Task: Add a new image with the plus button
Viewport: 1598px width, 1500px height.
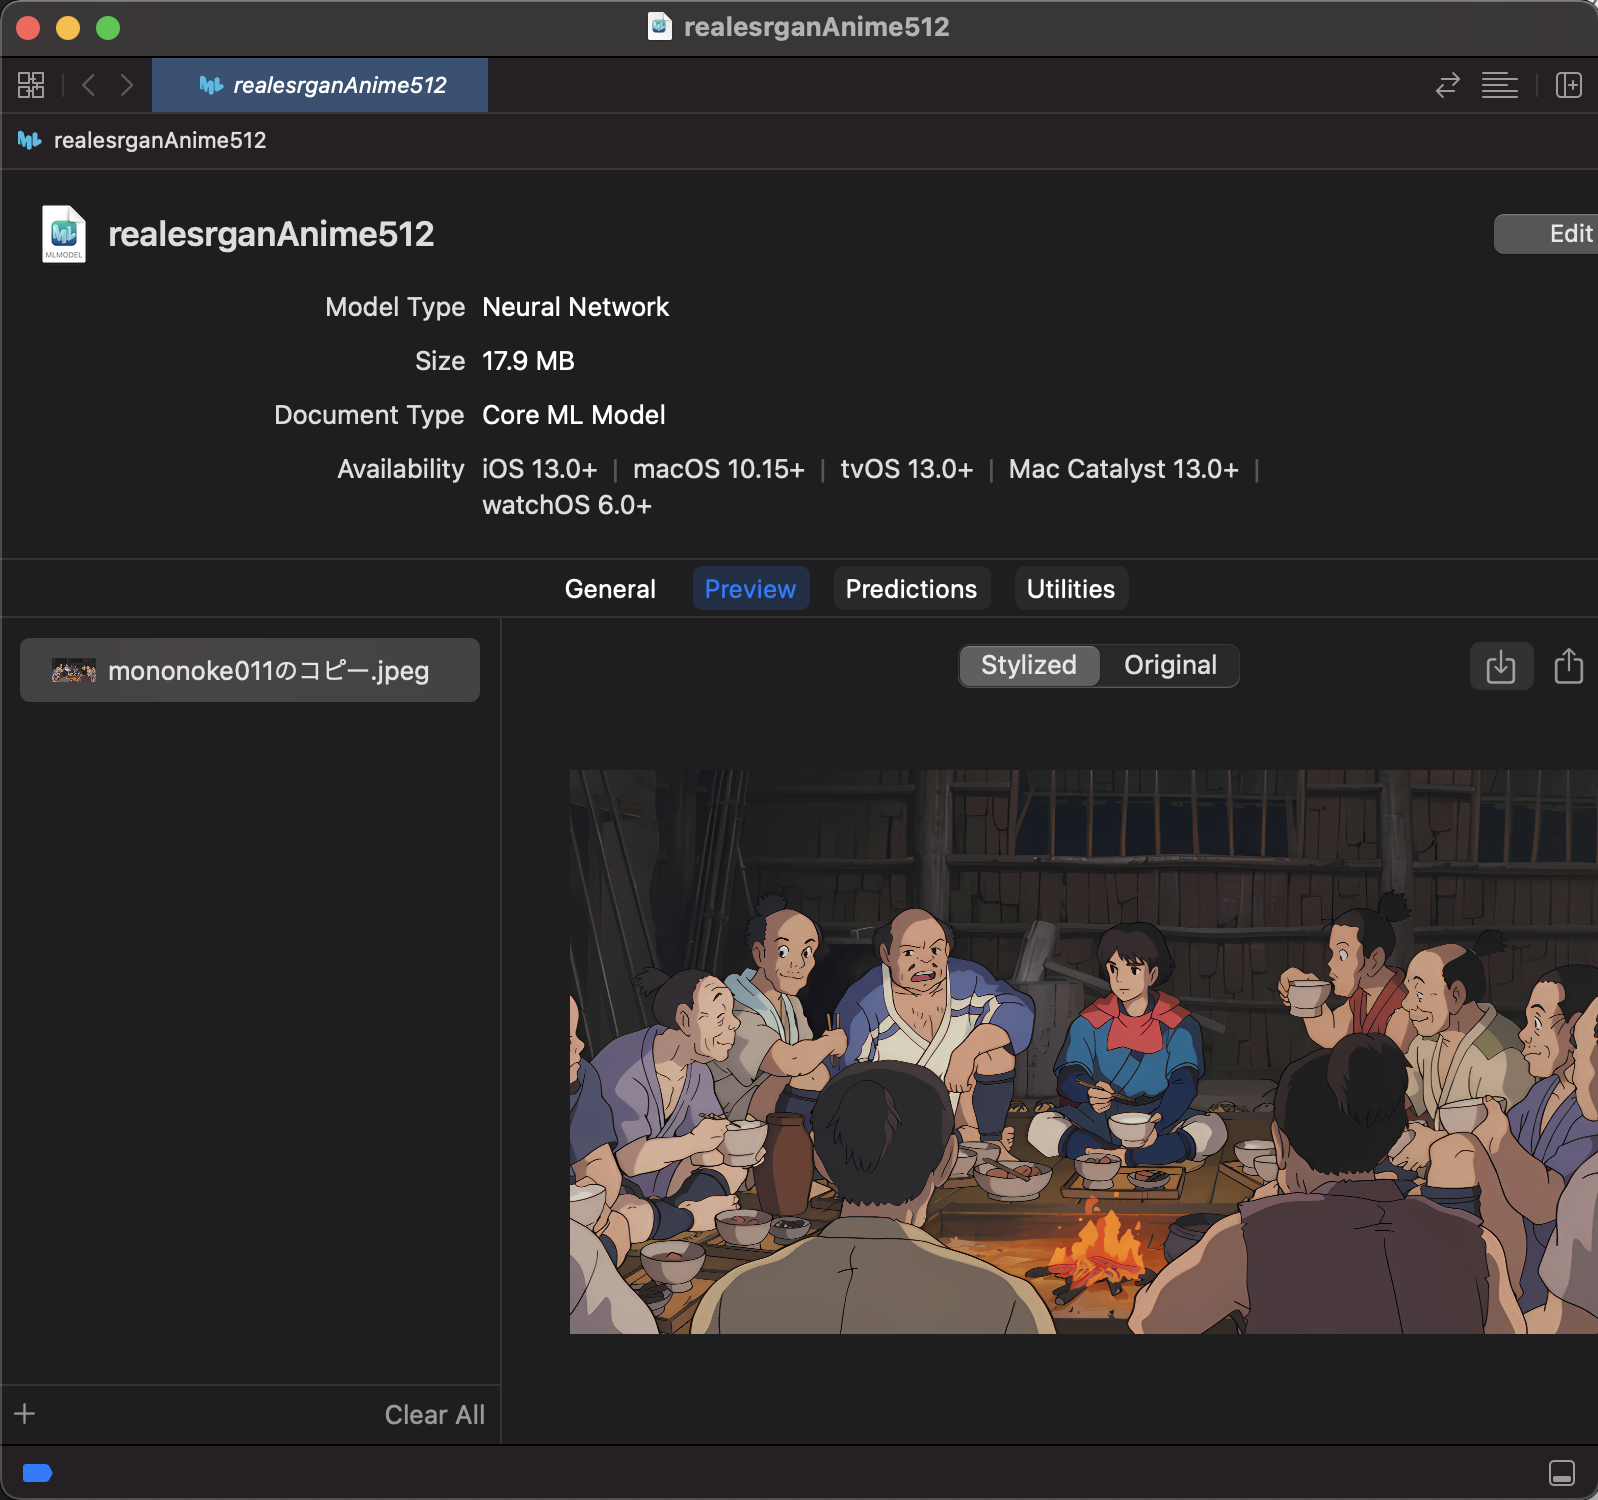Action: (x=25, y=1413)
